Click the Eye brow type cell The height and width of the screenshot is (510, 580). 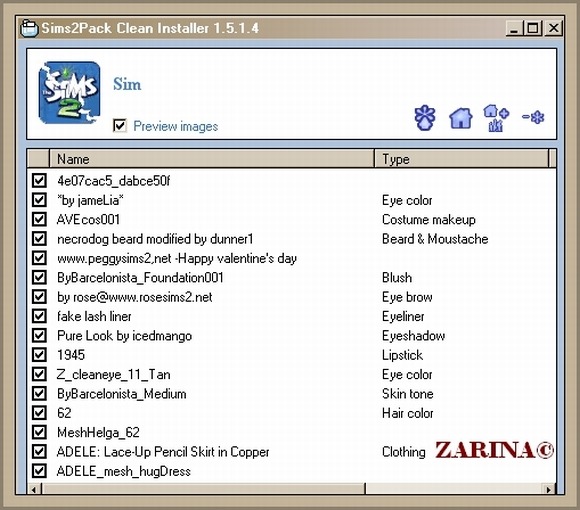click(407, 297)
